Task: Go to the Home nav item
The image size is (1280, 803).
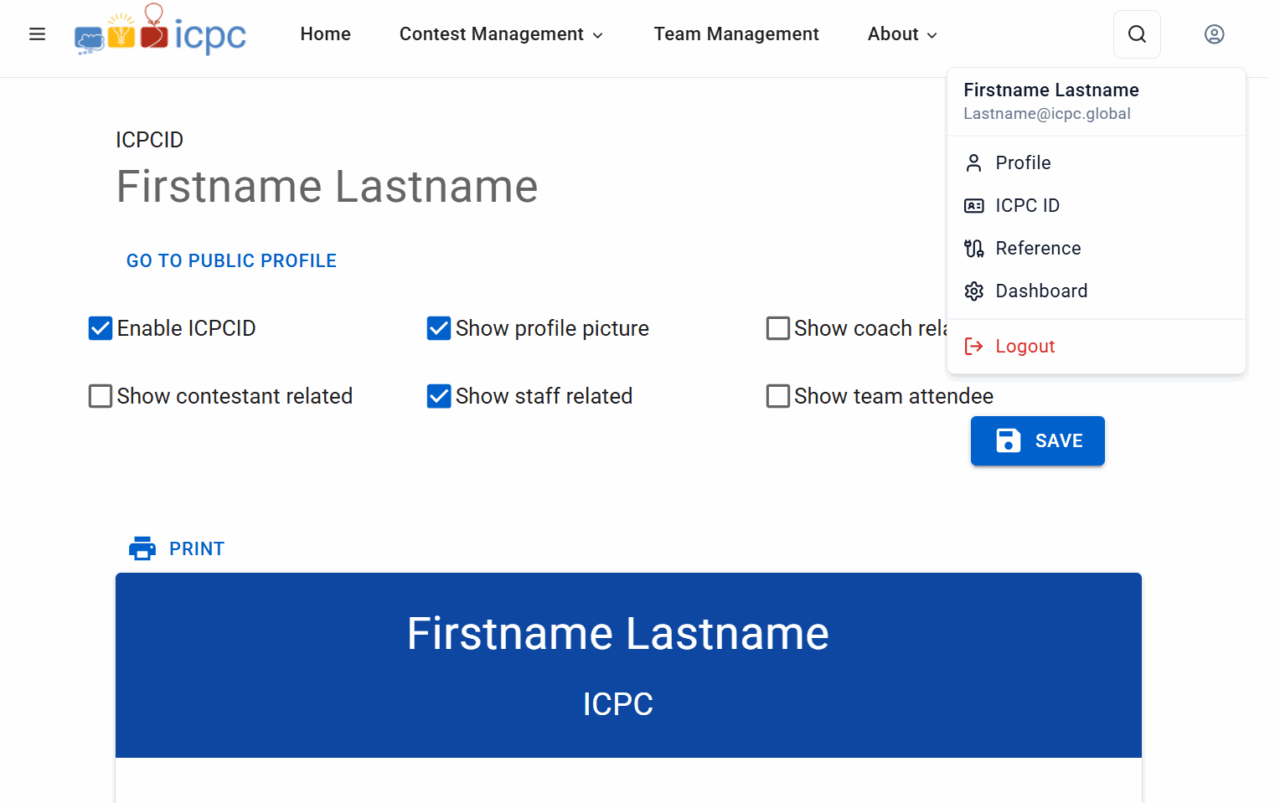Action: pos(325,34)
